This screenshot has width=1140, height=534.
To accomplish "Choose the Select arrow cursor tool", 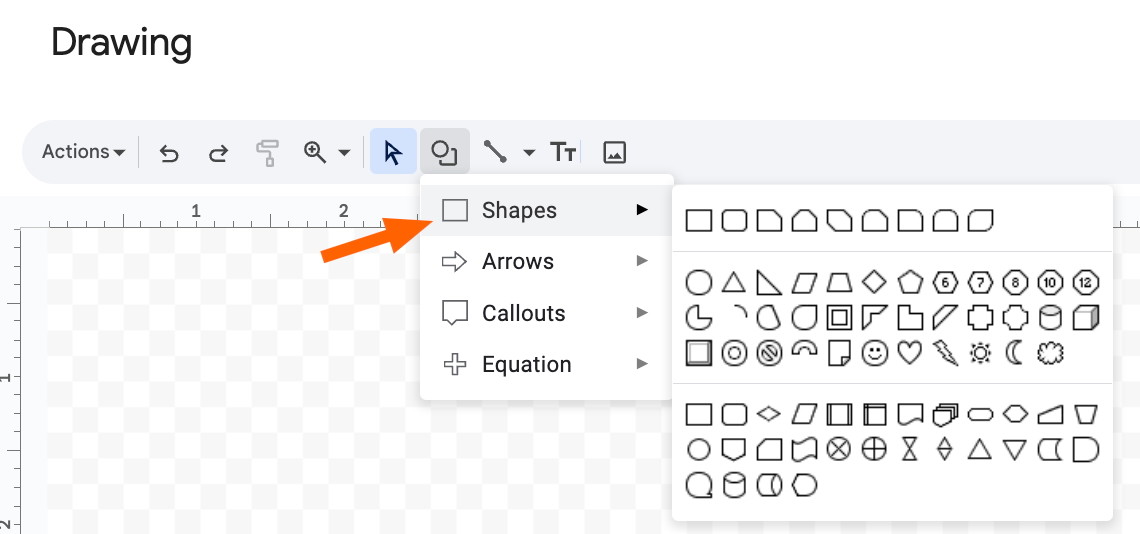I will [x=393, y=152].
